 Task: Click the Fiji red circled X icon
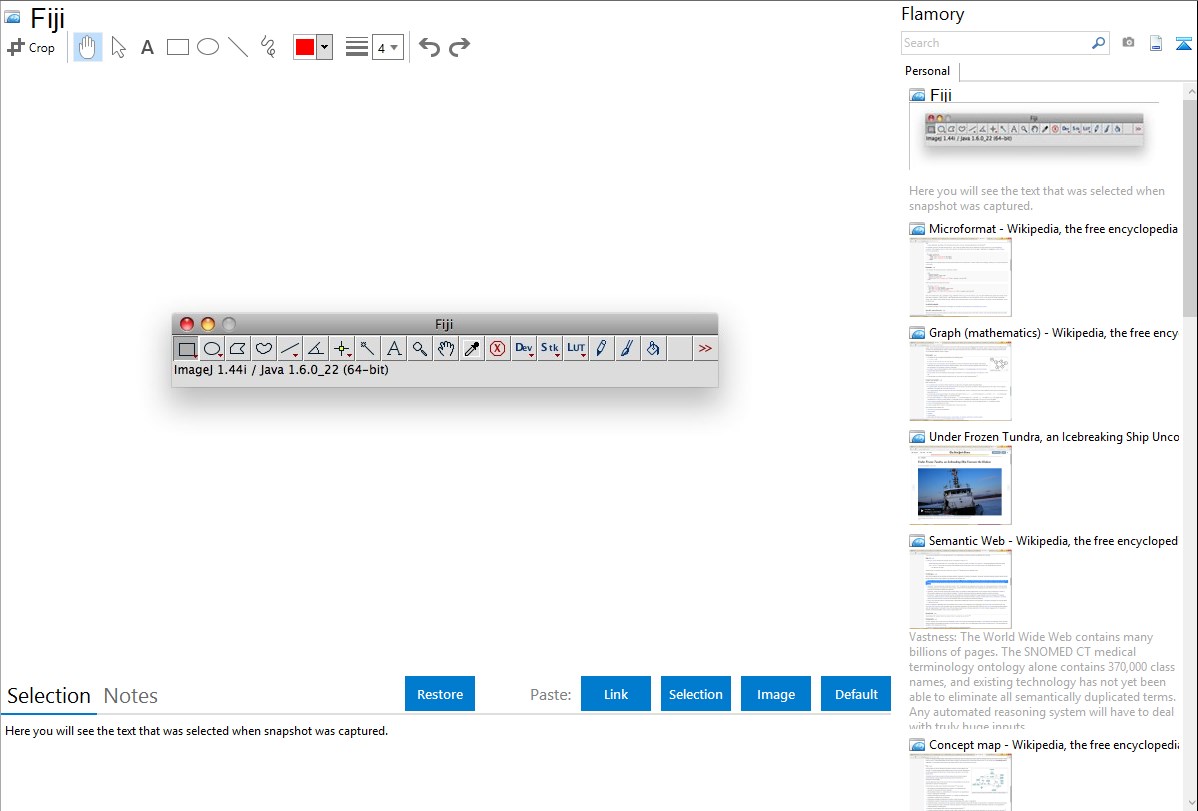tap(497, 349)
